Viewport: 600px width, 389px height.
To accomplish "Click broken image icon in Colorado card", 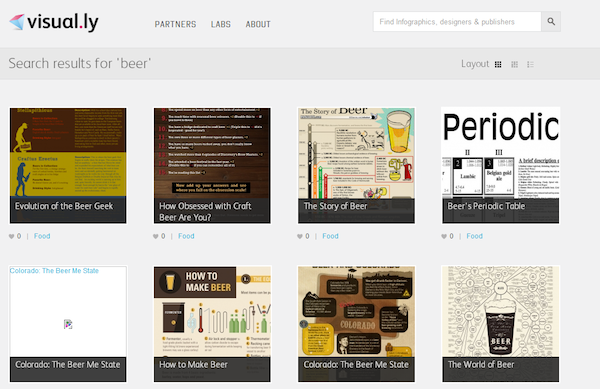I will (x=68, y=324).
